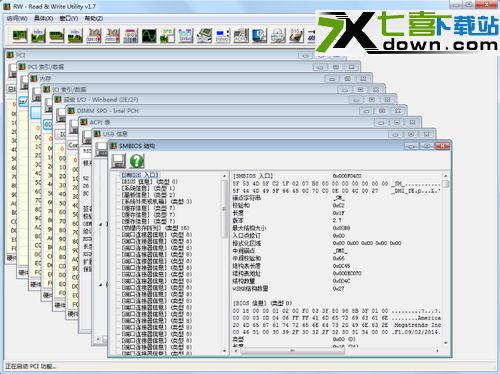
Task: Open the sine wave clock generator icon
Action: tap(149, 36)
